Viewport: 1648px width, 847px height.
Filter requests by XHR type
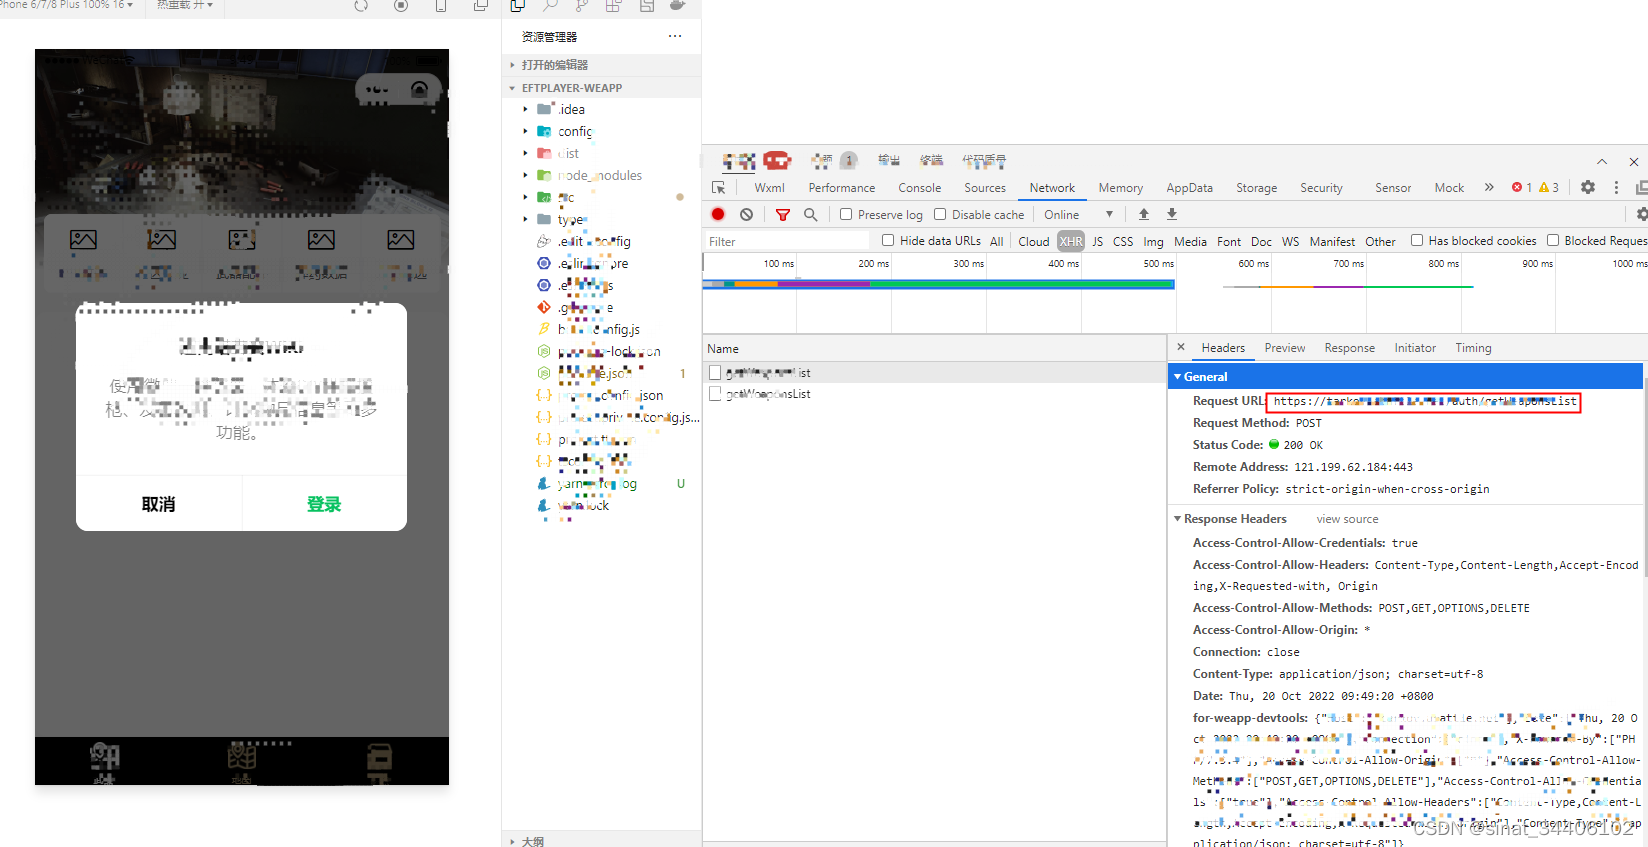(x=1071, y=241)
